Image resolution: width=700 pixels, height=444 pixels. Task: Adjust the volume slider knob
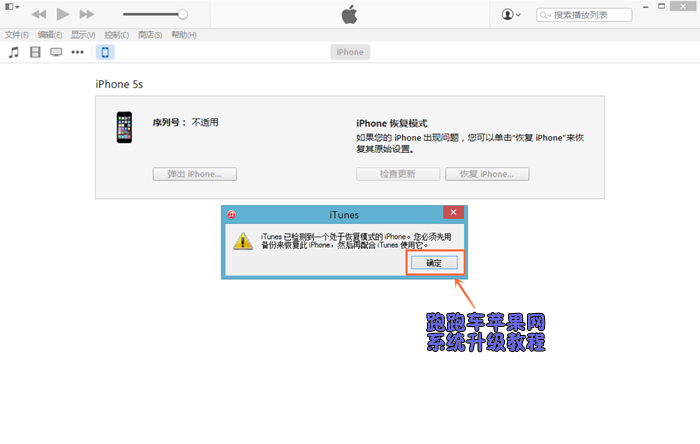pyautogui.click(x=183, y=14)
